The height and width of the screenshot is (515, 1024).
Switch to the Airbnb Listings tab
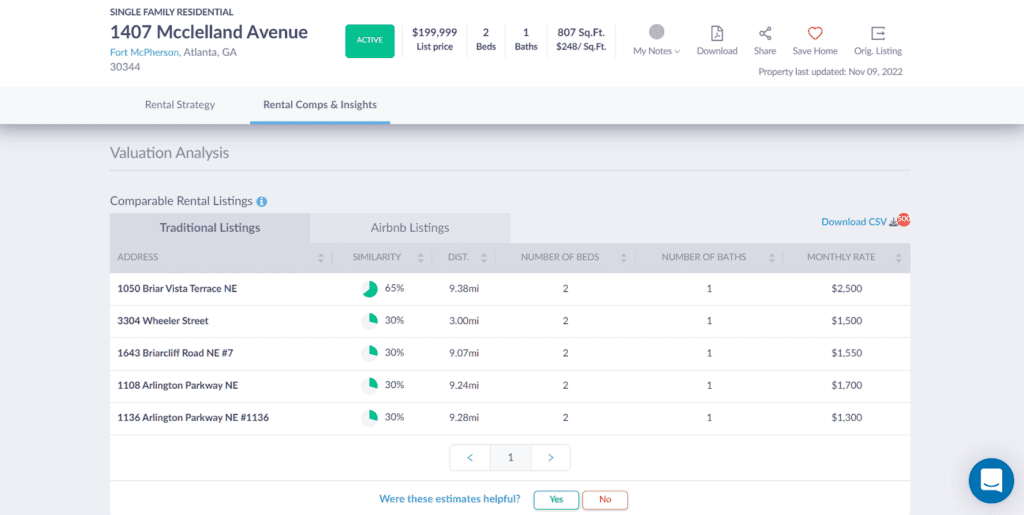point(410,228)
